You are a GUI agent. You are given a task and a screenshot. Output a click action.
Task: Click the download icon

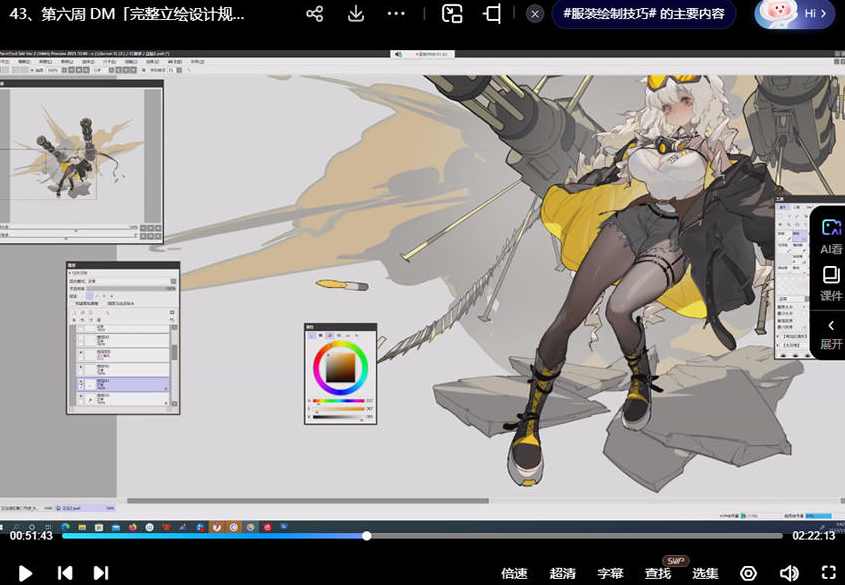[x=356, y=14]
